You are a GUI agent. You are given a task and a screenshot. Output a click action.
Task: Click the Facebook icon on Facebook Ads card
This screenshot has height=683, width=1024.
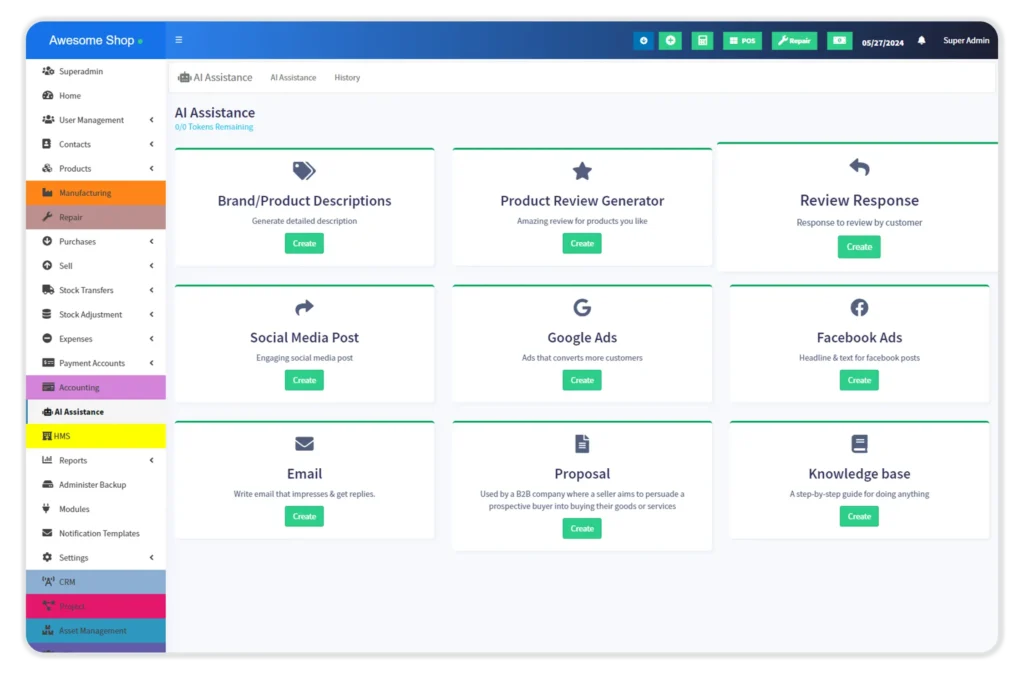click(x=859, y=307)
